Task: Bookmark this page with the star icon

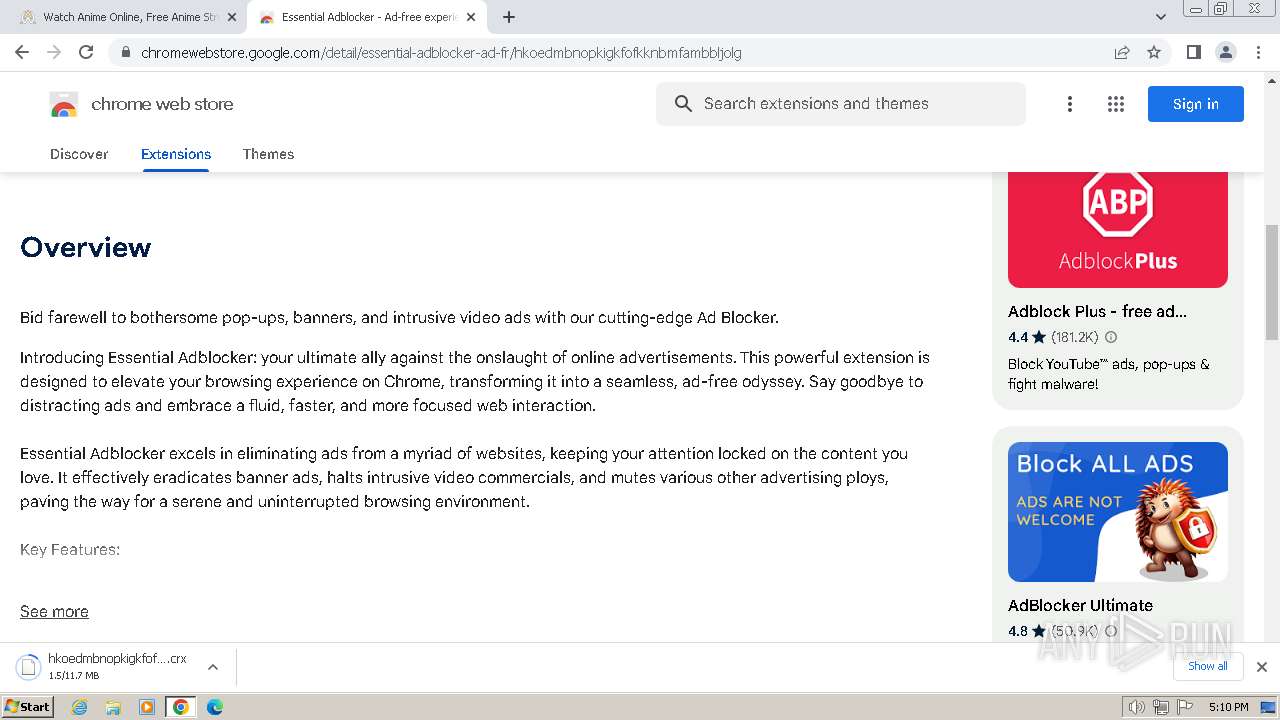Action: tap(1154, 52)
